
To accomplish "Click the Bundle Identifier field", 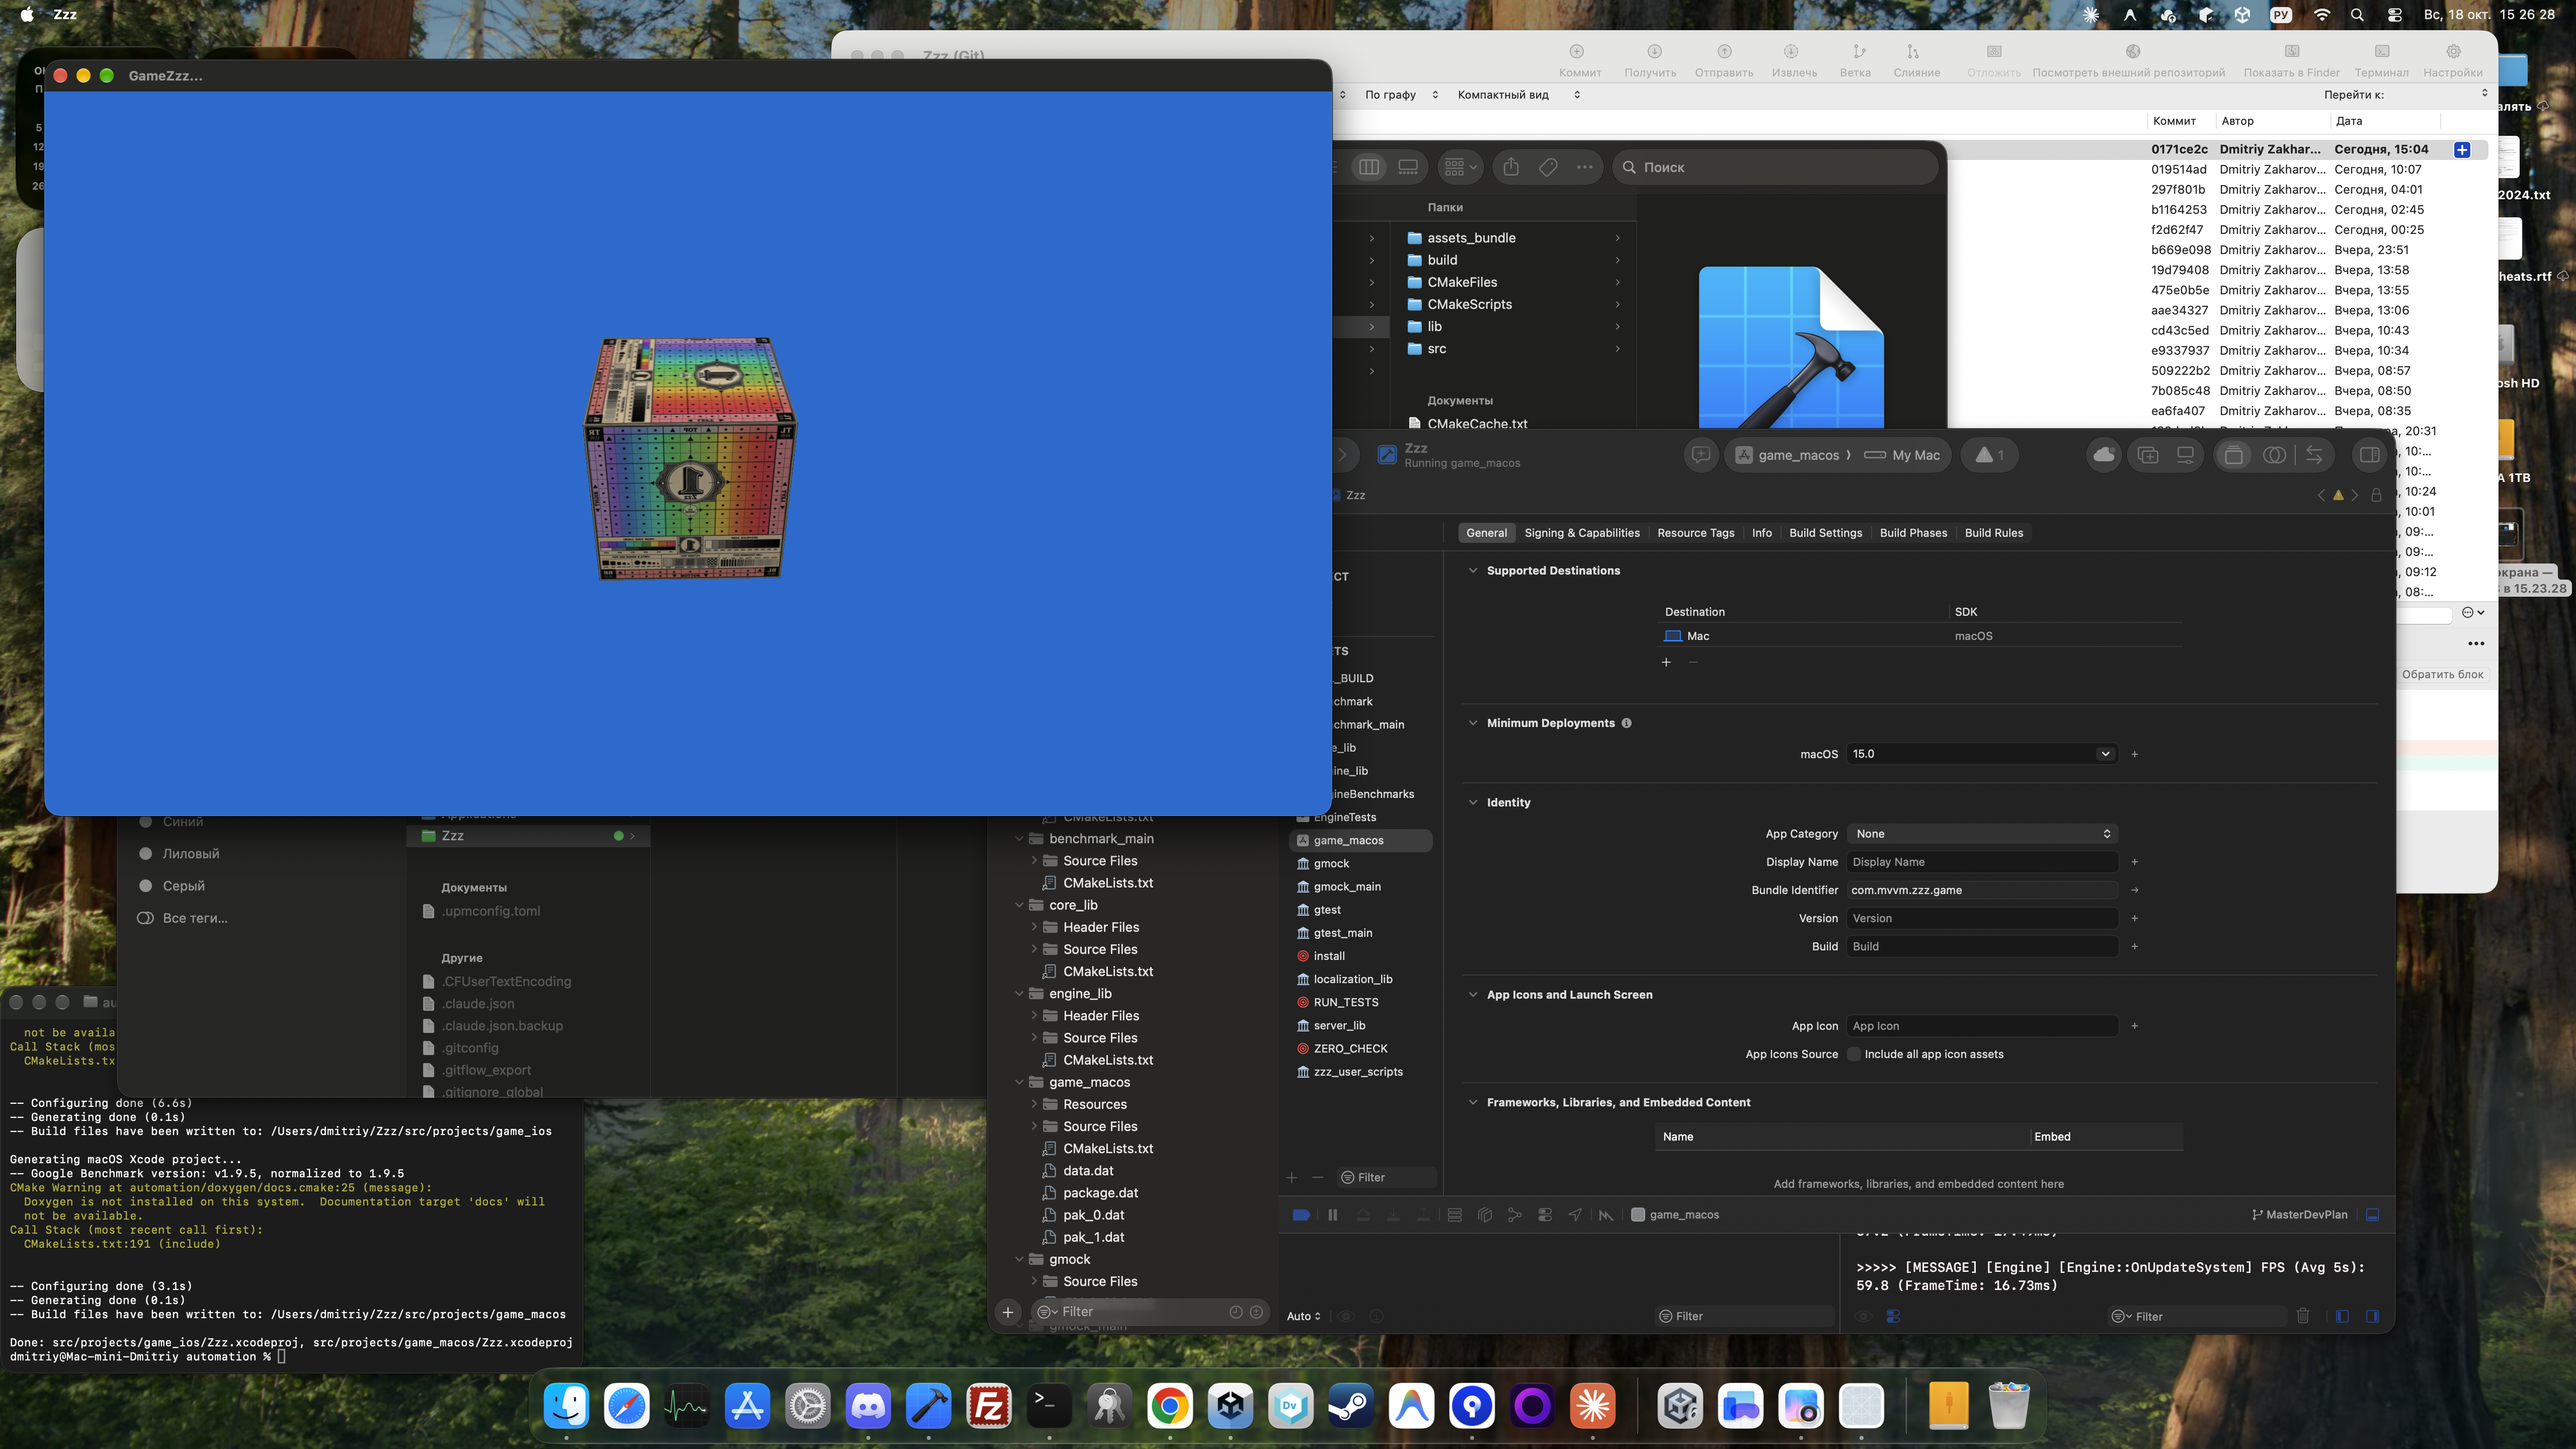I will pos(1982,890).
